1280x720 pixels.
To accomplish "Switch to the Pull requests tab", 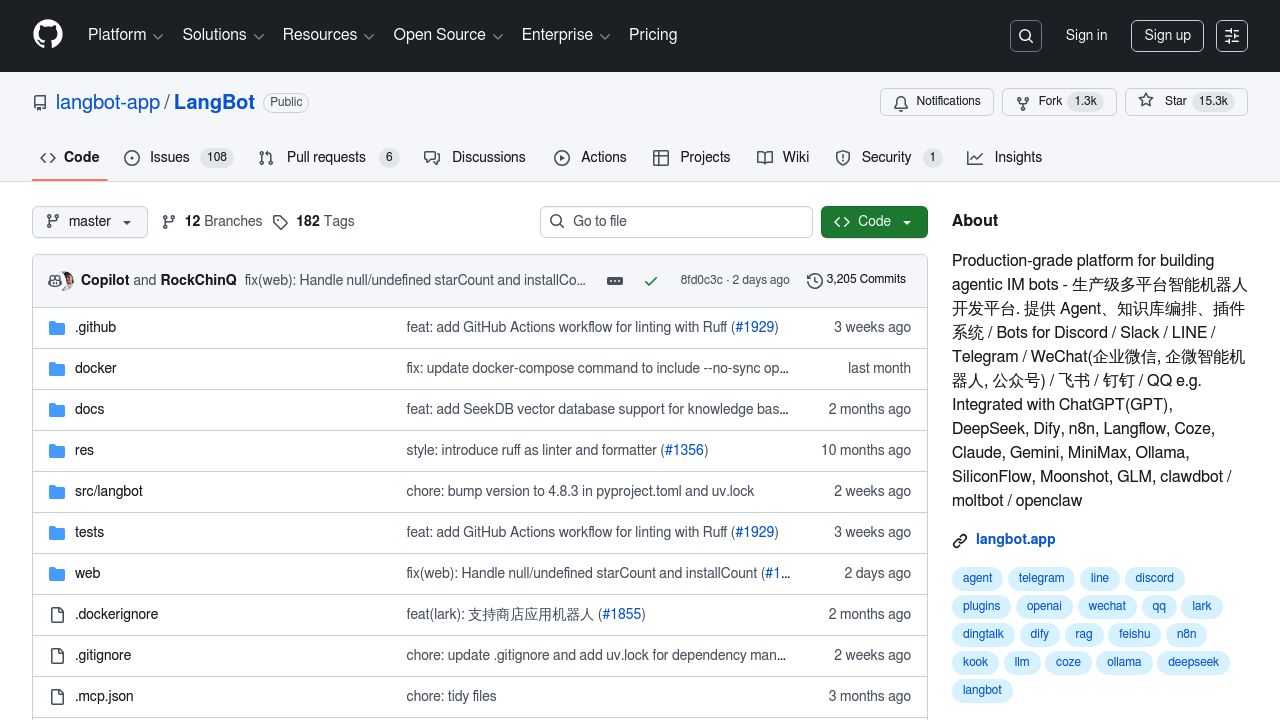I will pos(327,158).
